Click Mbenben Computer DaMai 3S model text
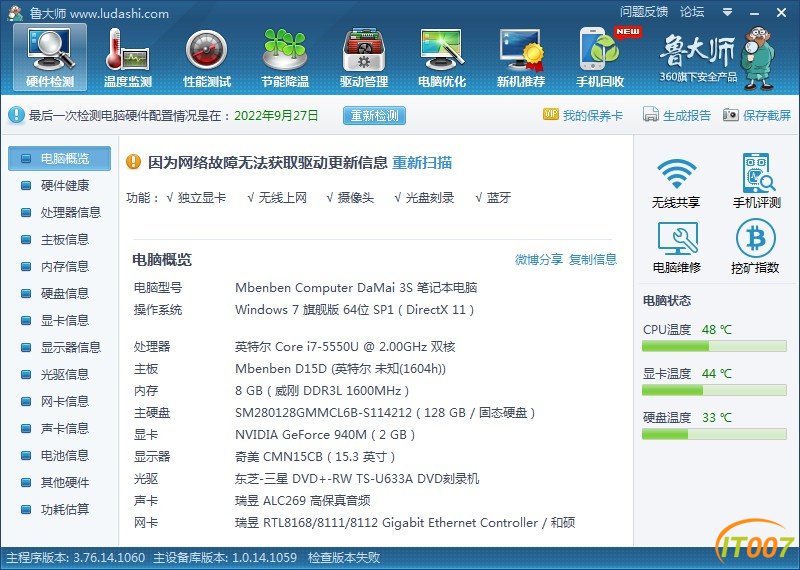The height and width of the screenshot is (570, 800). pos(356,288)
